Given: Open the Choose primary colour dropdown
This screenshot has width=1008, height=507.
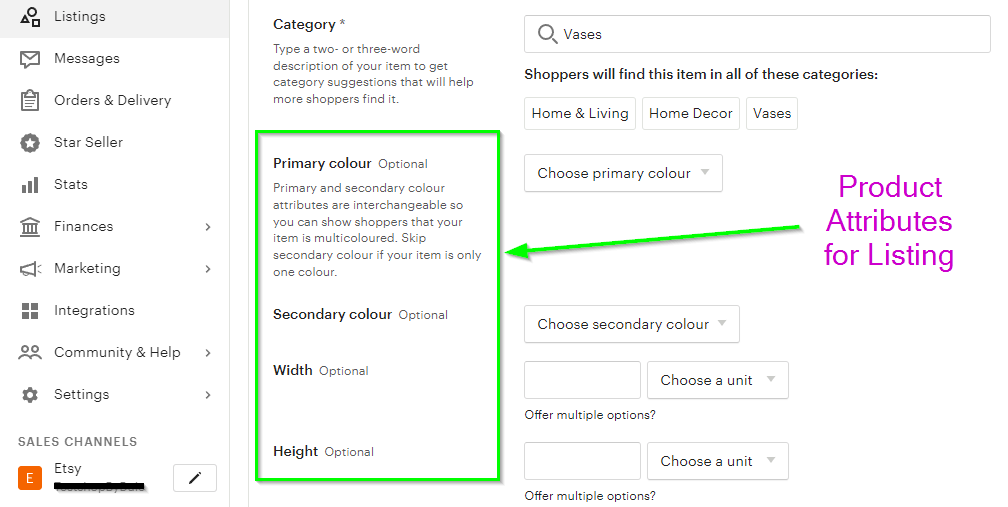Looking at the screenshot, I should tap(623, 173).
